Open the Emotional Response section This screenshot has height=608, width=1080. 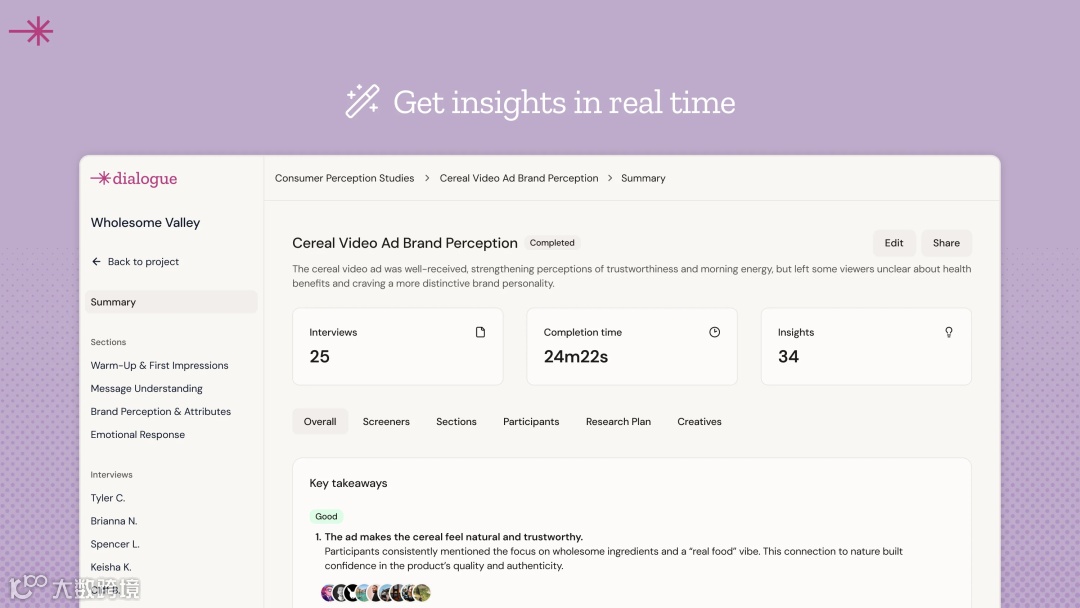coord(138,434)
